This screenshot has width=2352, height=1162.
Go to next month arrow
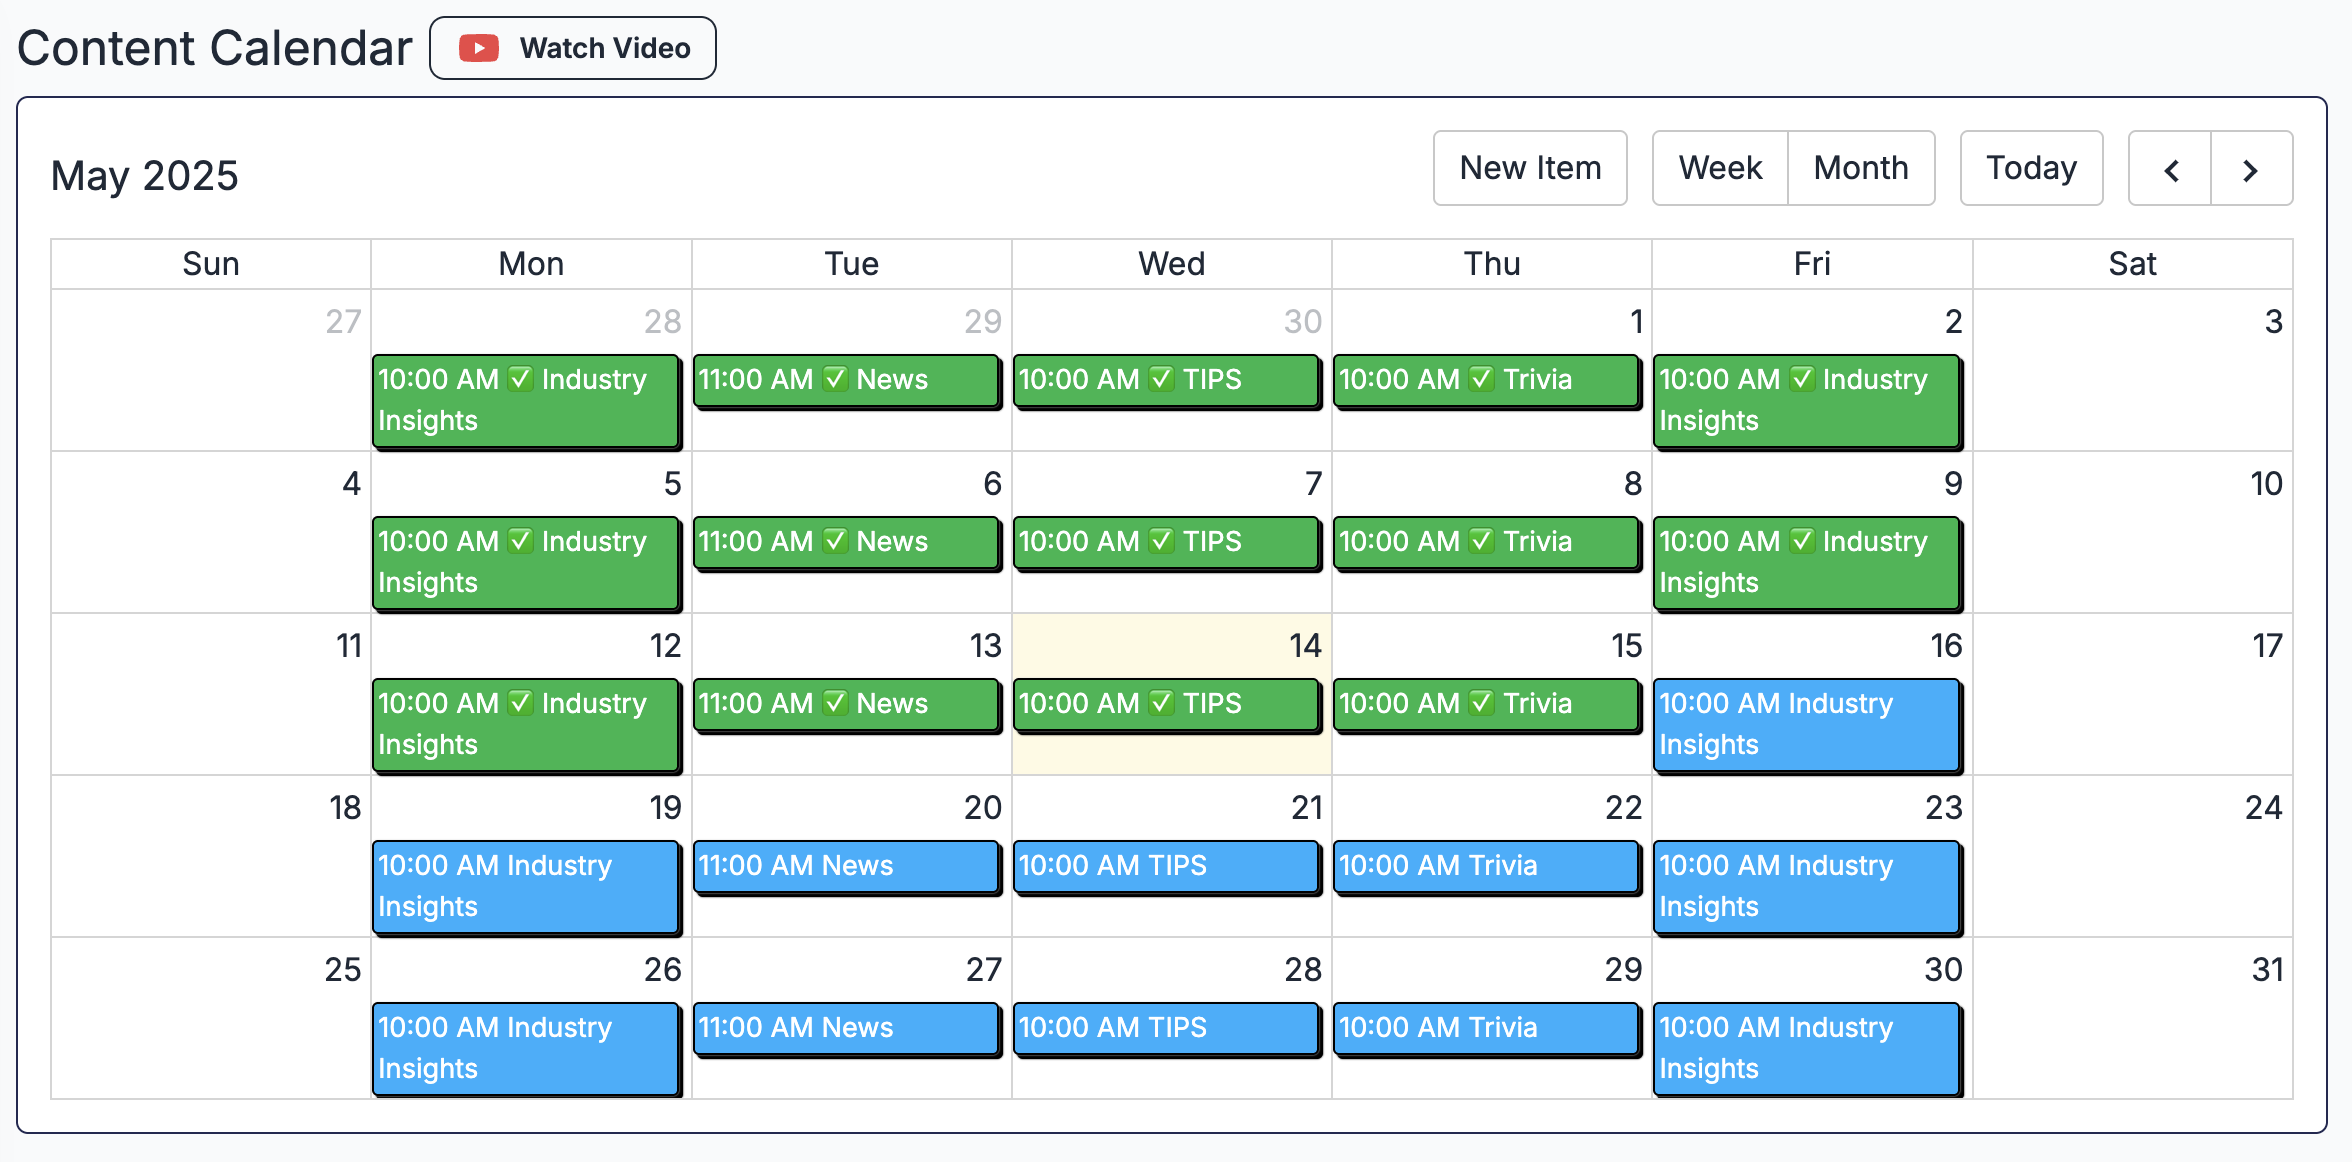2251,169
